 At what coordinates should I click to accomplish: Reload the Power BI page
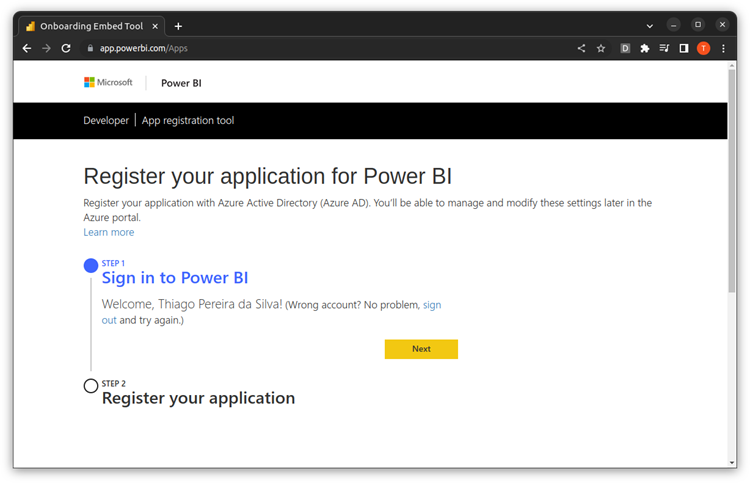point(66,48)
